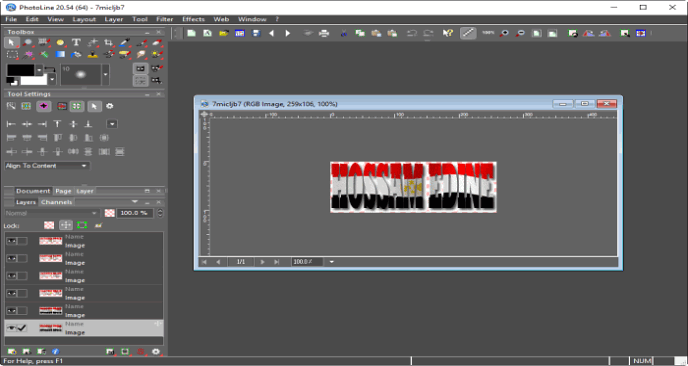Image resolution: width=688 pixels, height=366 pixels.
Task: Click the layer opacity 100.0 % field
Action: pos(135,213)
